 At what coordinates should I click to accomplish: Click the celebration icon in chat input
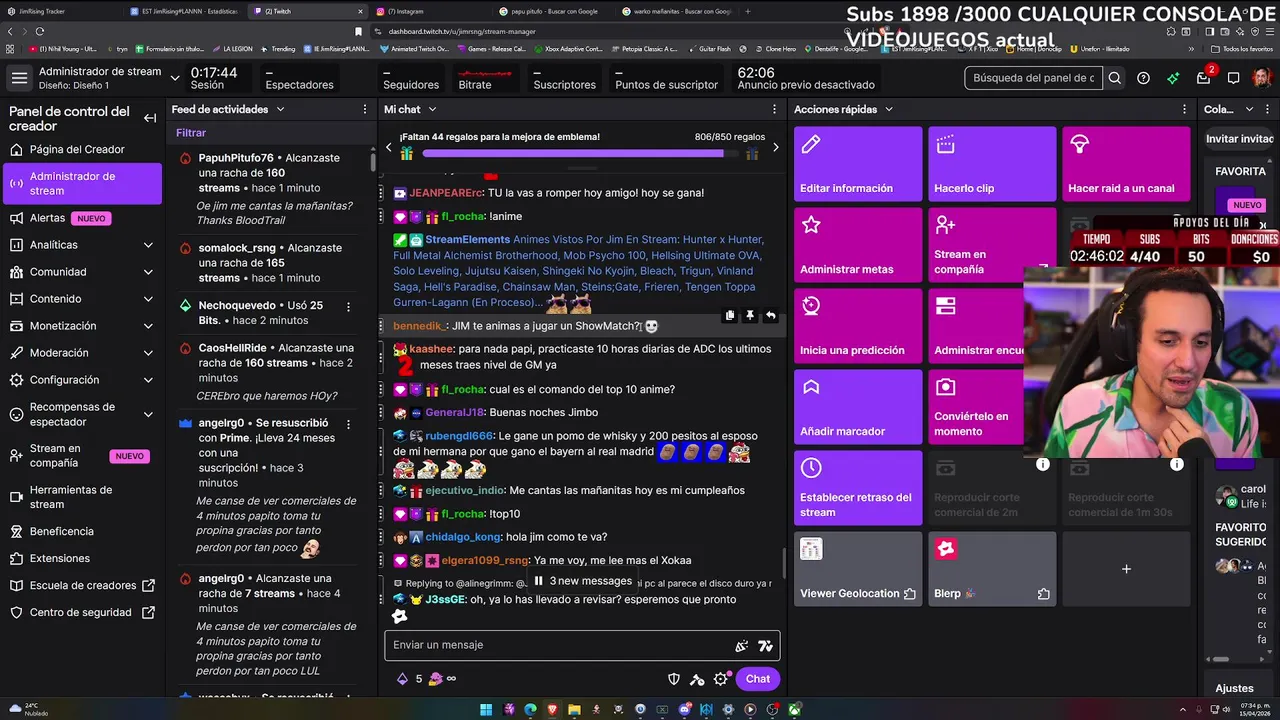(x=741, y=646)
